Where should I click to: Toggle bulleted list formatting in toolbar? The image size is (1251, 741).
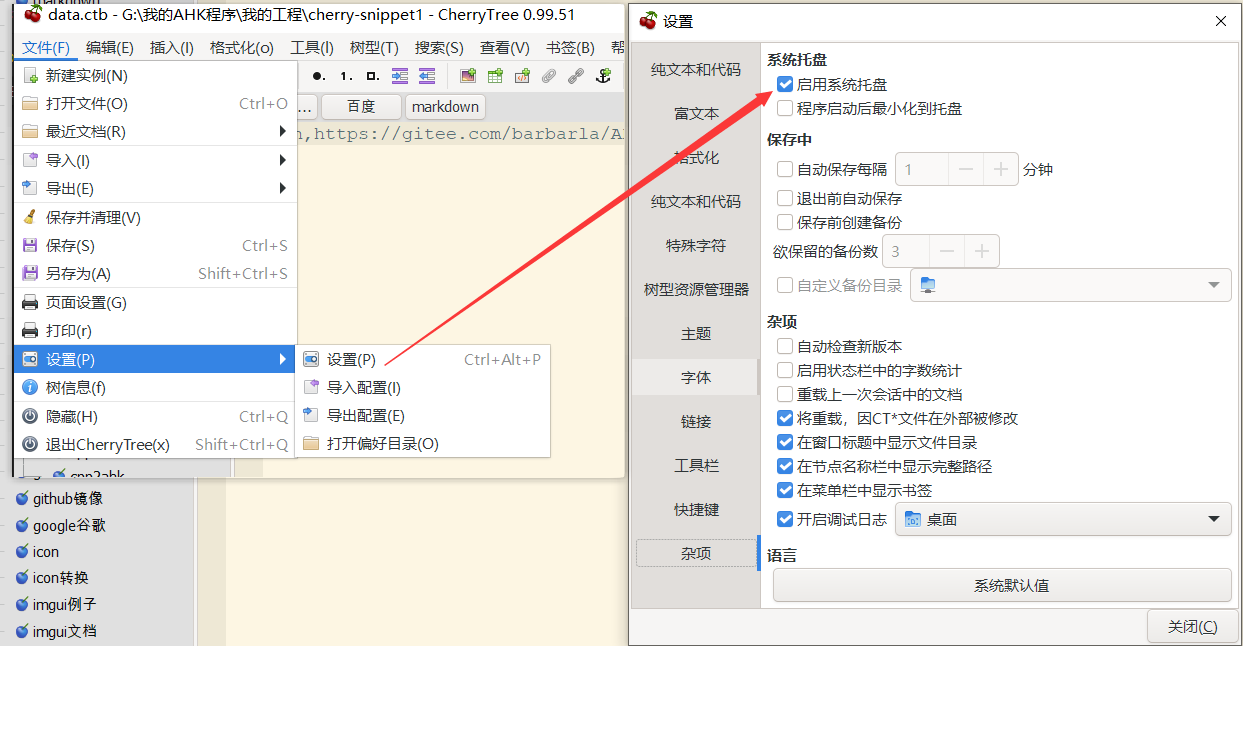318,76
